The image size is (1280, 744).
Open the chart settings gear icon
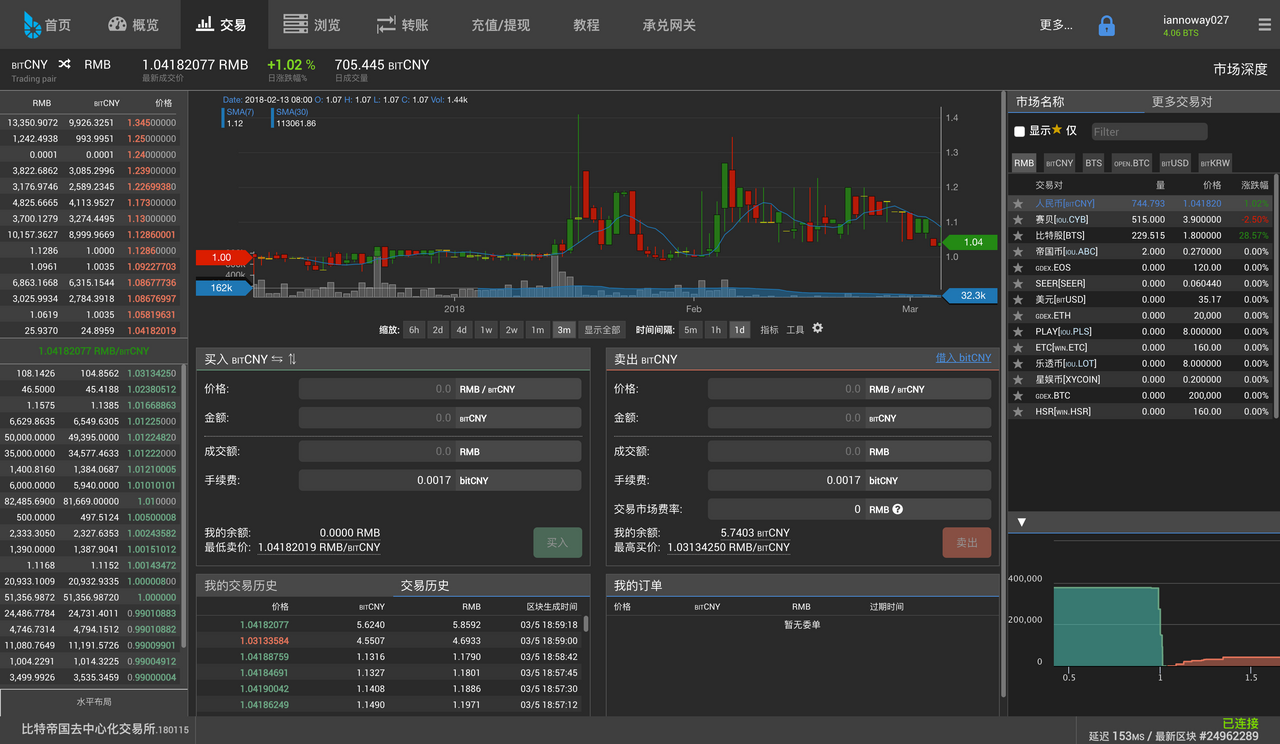coord(818,328)
